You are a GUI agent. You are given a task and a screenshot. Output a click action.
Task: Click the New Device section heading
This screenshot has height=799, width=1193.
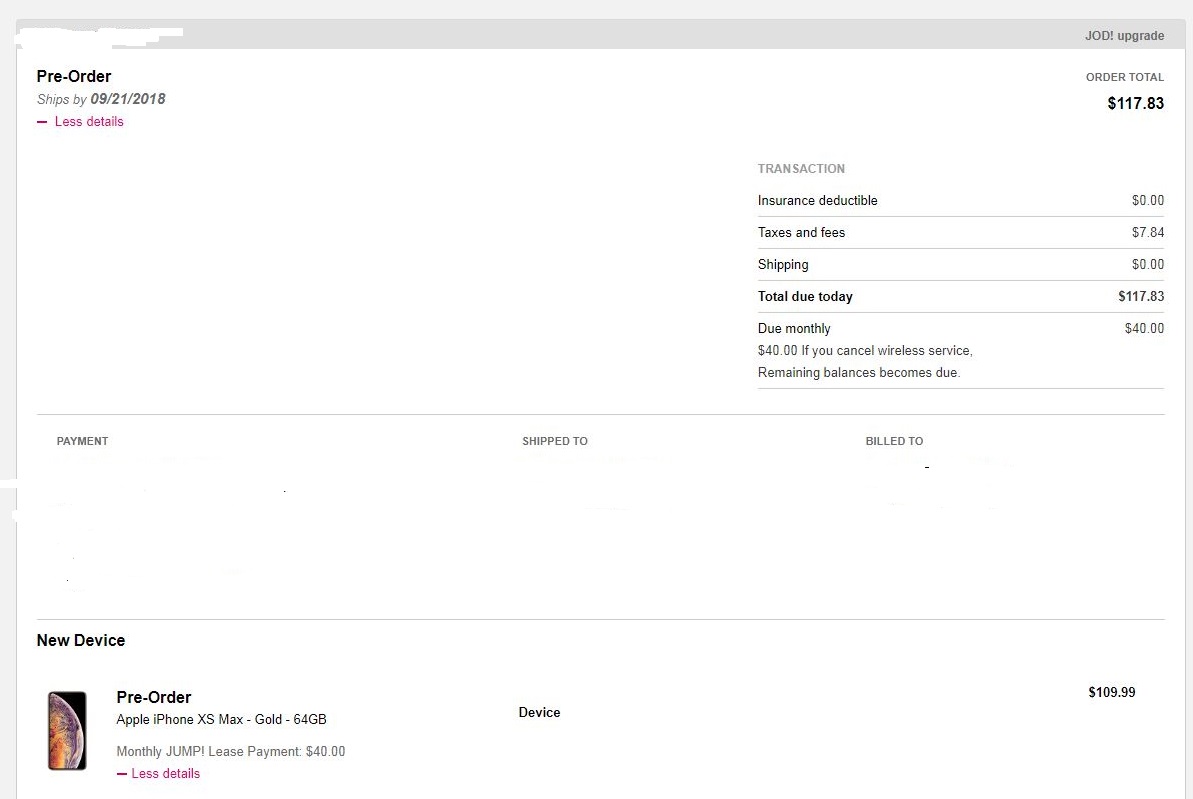[x=81, y=641]
